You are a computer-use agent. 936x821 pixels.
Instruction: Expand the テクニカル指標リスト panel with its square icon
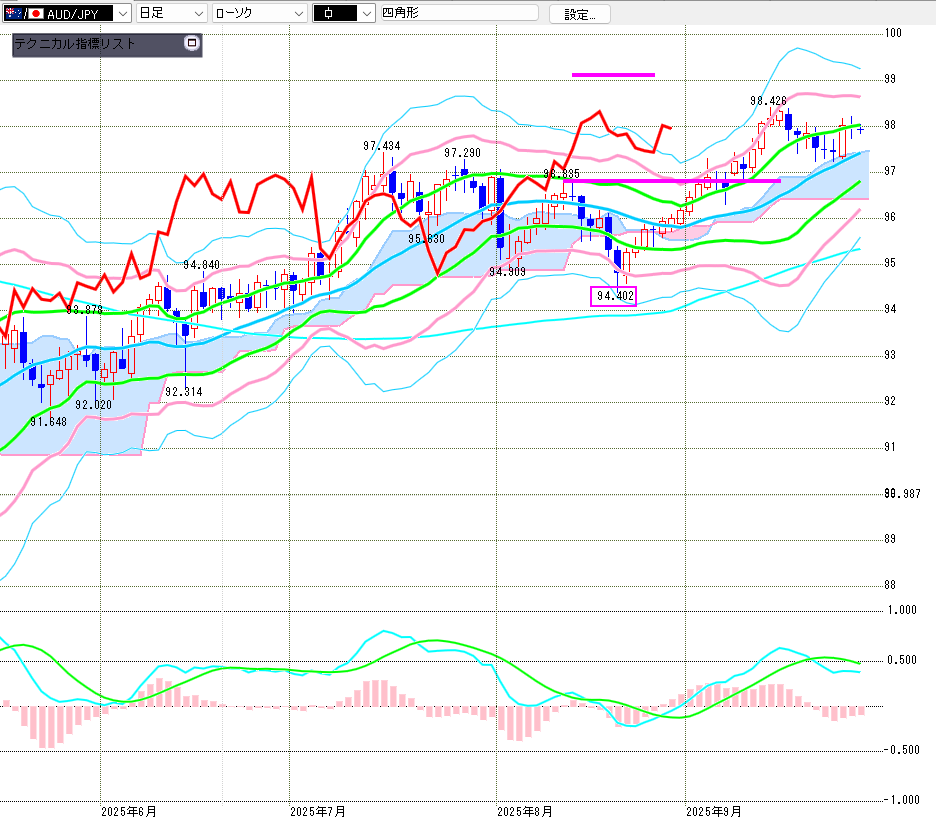[192, 44]
